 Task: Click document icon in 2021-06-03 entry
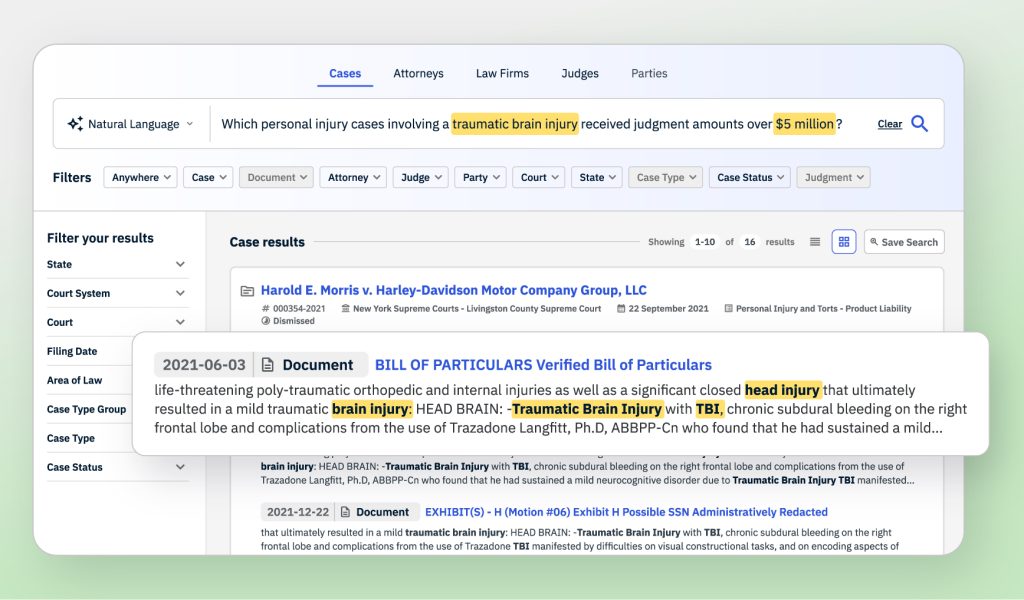(269, 365)
